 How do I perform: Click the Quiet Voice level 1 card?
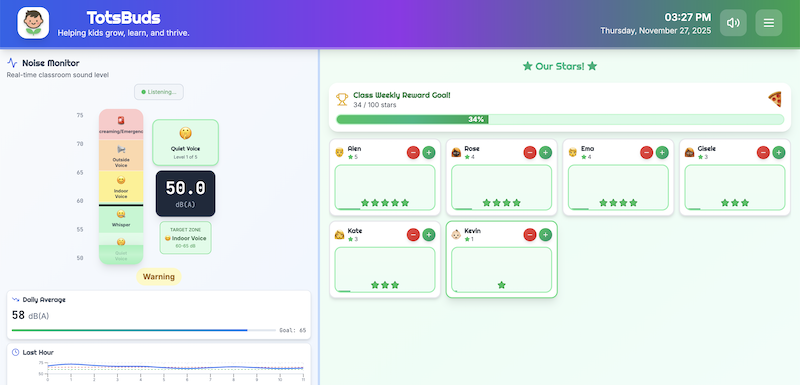click(x=186, y=142)
